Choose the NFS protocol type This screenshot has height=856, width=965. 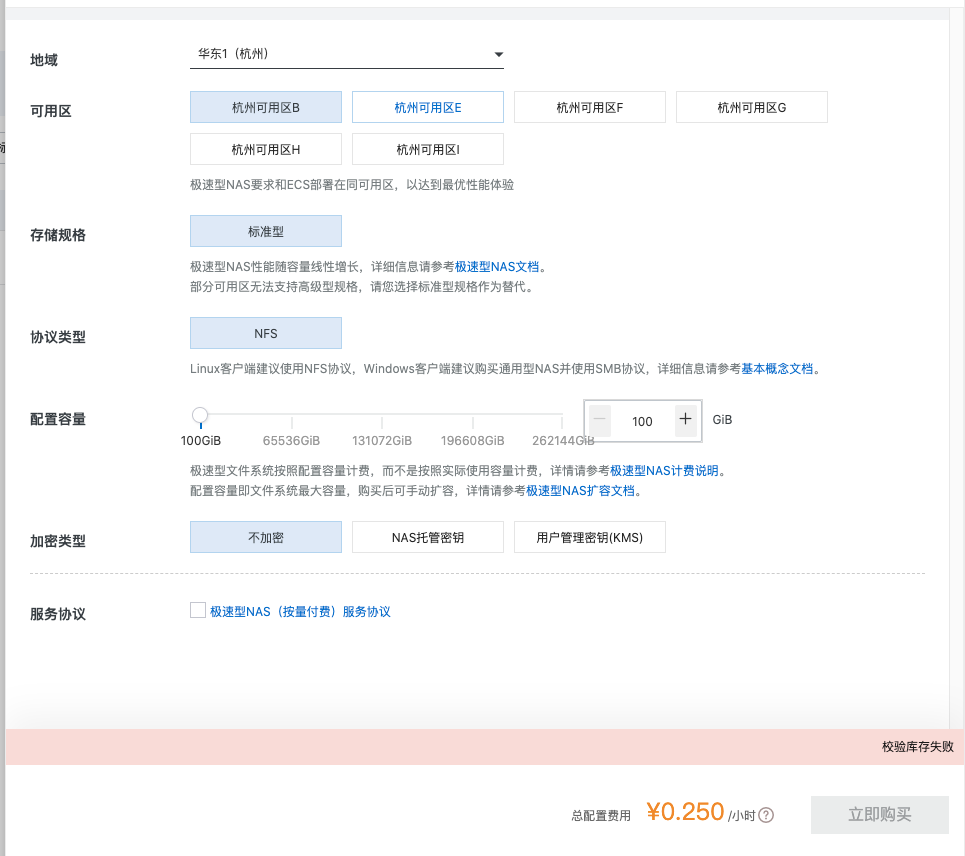265,334
